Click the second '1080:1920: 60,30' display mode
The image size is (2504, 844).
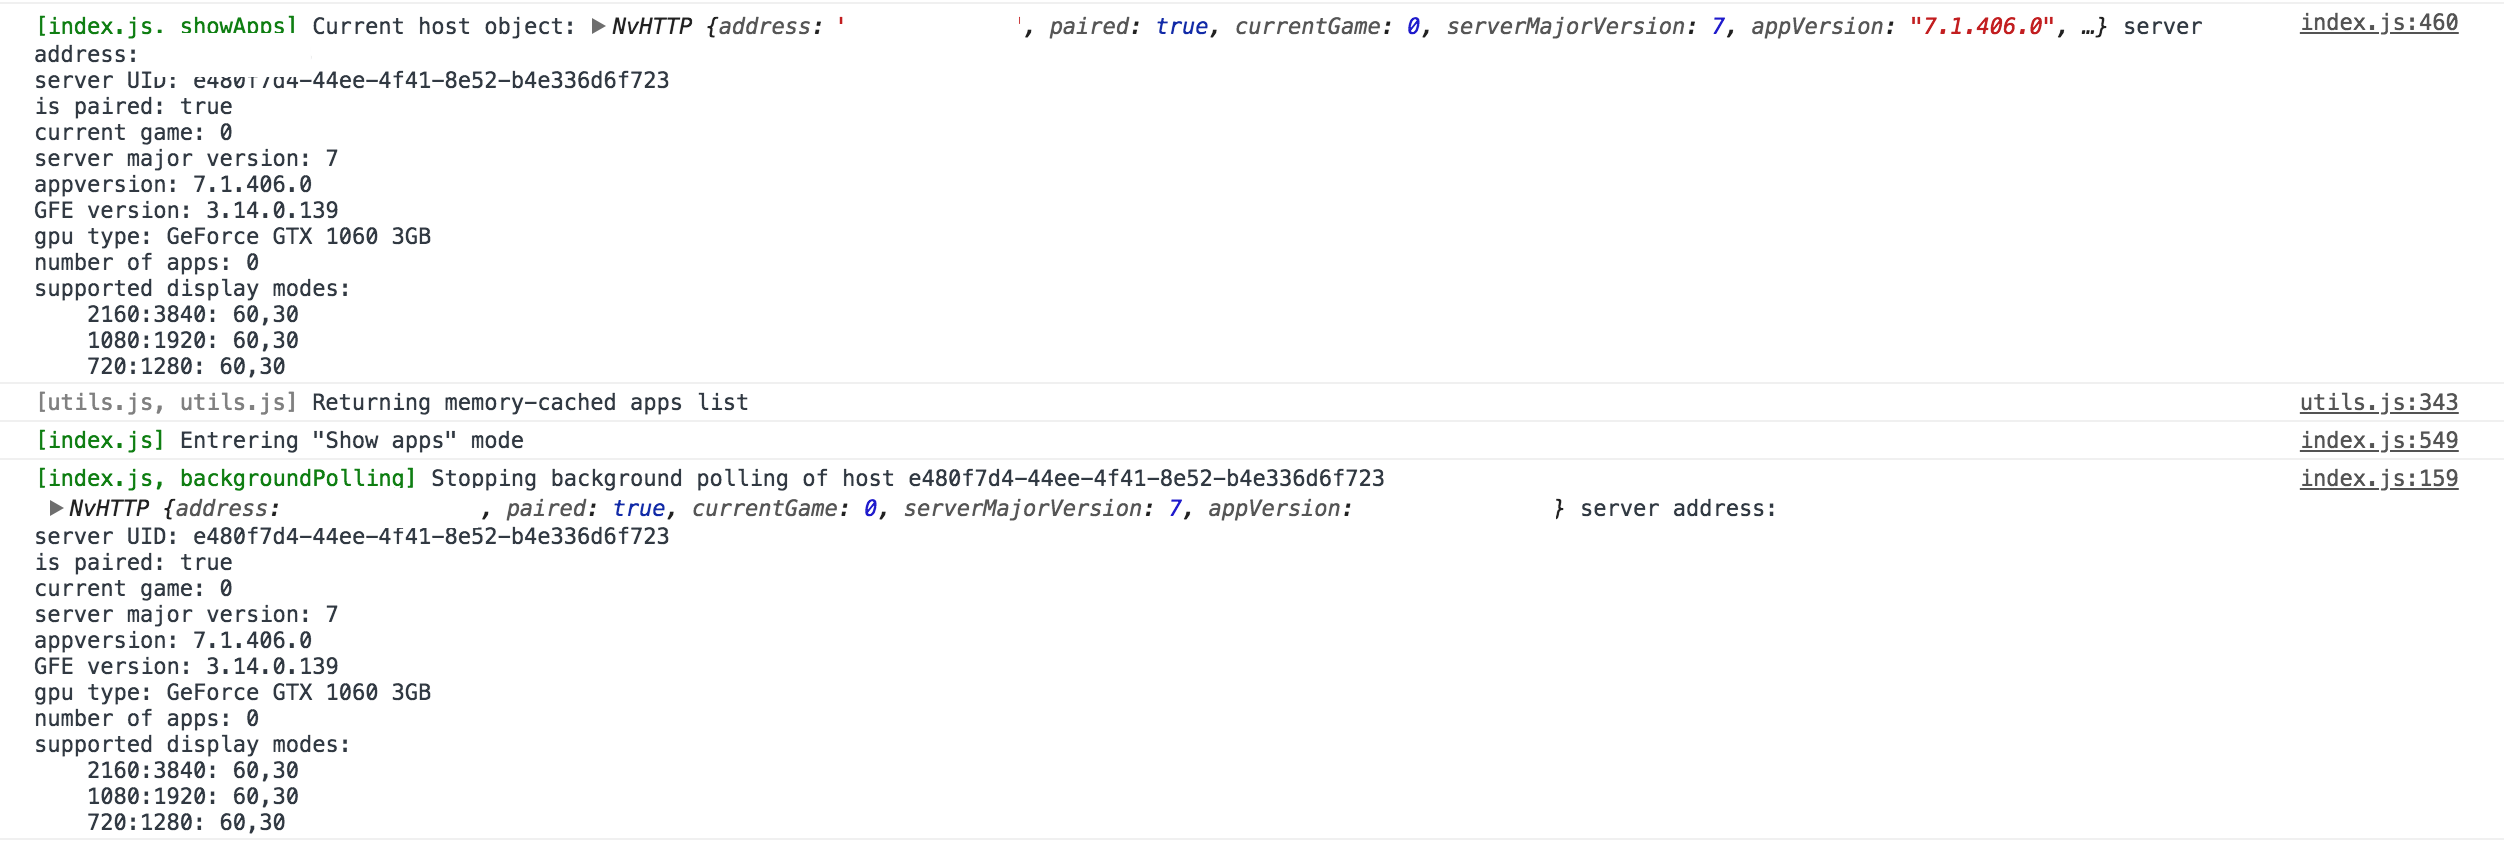pos(193,796)
